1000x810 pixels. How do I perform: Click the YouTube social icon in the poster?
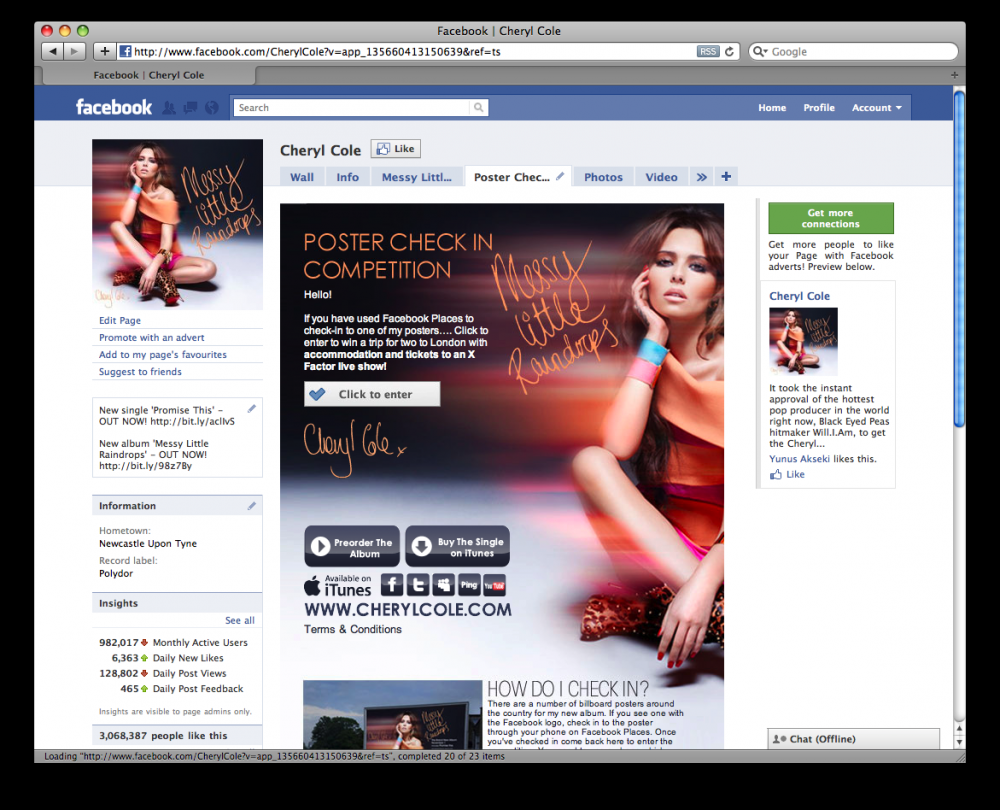[x=494, y=584]
